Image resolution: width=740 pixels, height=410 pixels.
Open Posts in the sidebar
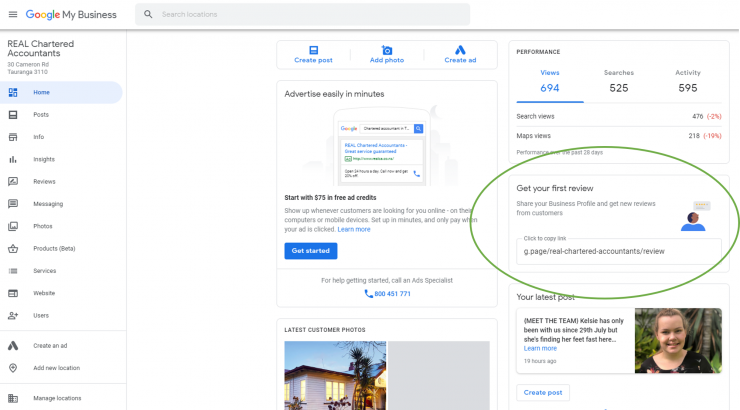point(41,115)
